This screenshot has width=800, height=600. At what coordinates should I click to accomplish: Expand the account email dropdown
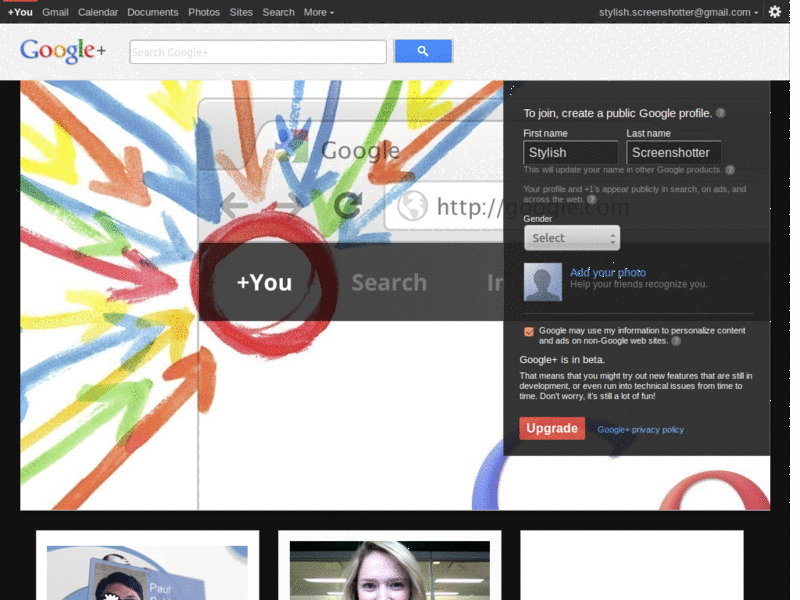coord(678,12)
